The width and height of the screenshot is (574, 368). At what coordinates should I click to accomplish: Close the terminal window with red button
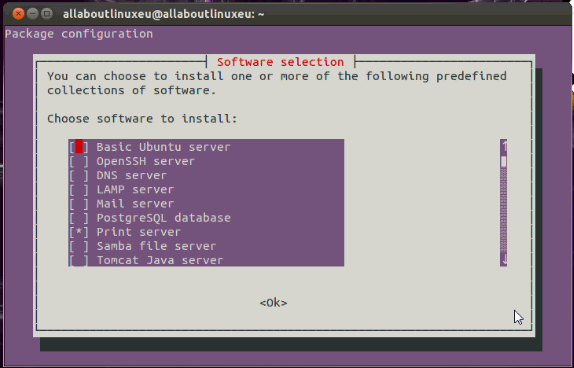[18, 14]
